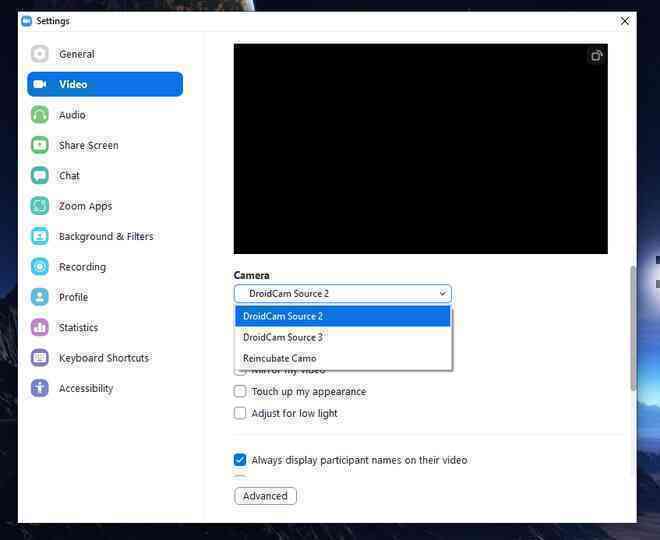
Task: Uncheck Always display participant names
Action: click(x=240, y=460)
